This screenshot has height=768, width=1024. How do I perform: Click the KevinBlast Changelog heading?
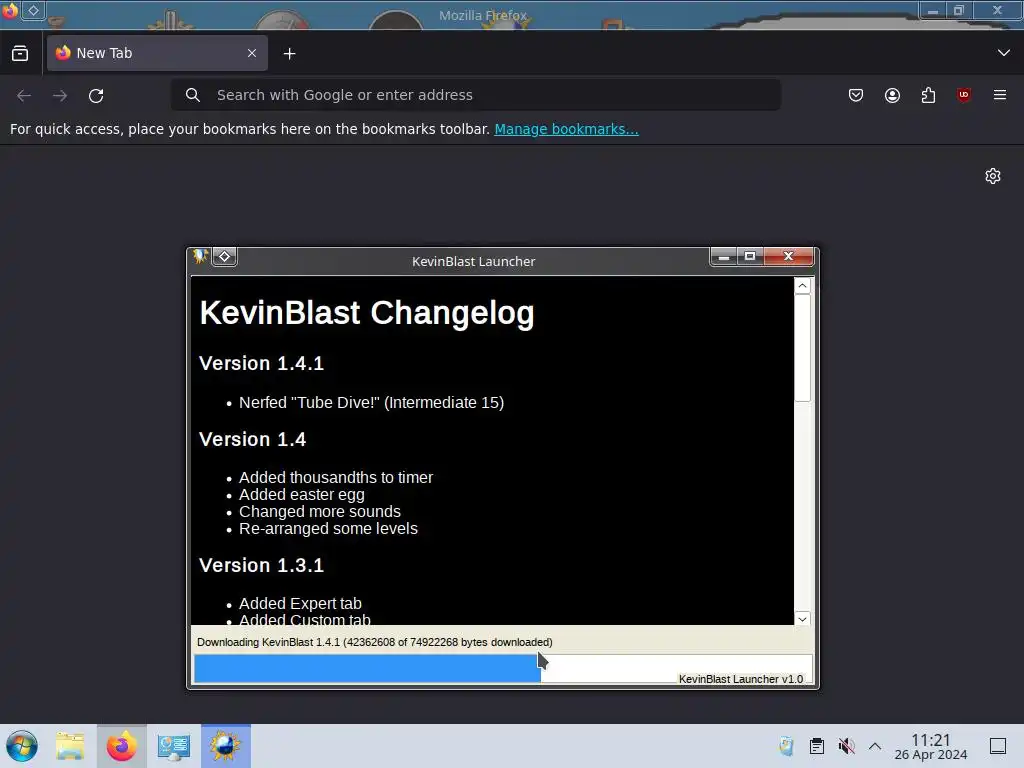point(366,313)
